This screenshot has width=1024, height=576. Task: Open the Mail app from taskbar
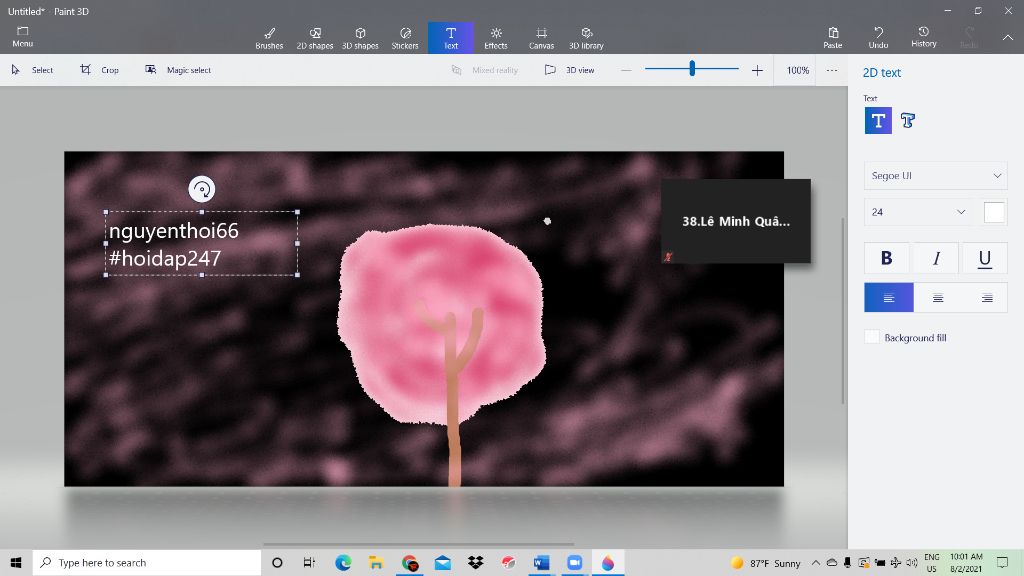443,562
